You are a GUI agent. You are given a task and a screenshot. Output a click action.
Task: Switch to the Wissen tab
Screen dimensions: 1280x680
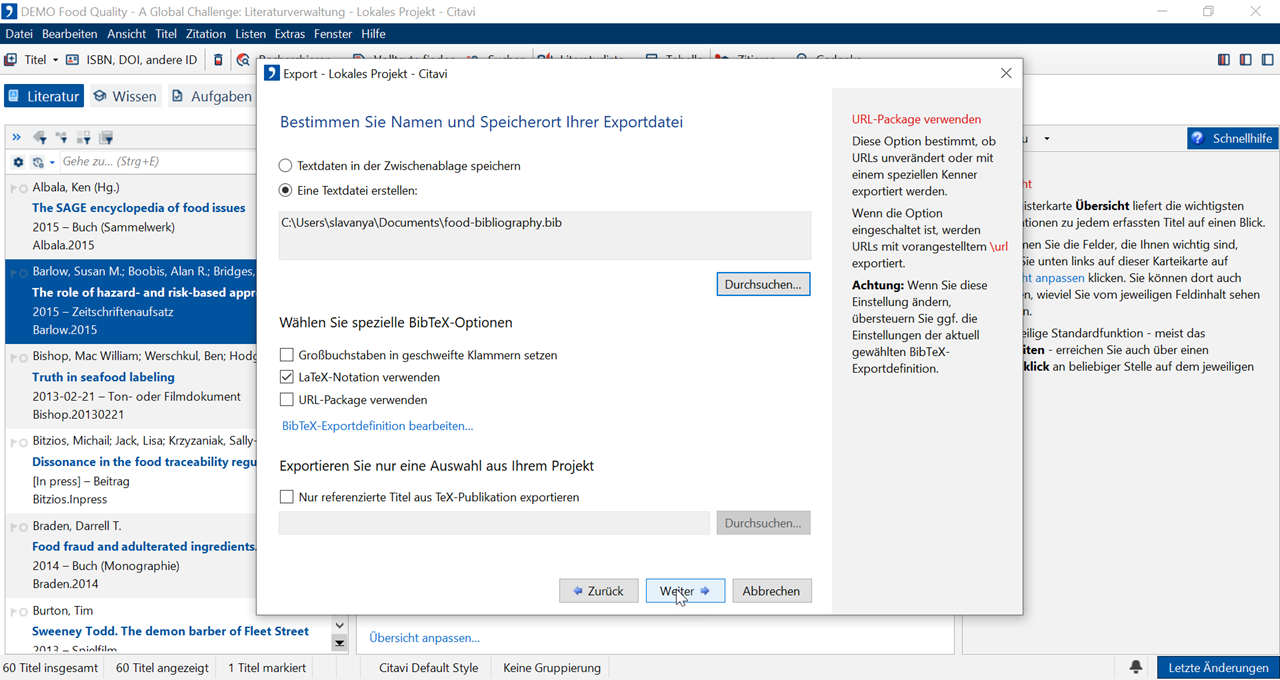[x=125, y=96]
